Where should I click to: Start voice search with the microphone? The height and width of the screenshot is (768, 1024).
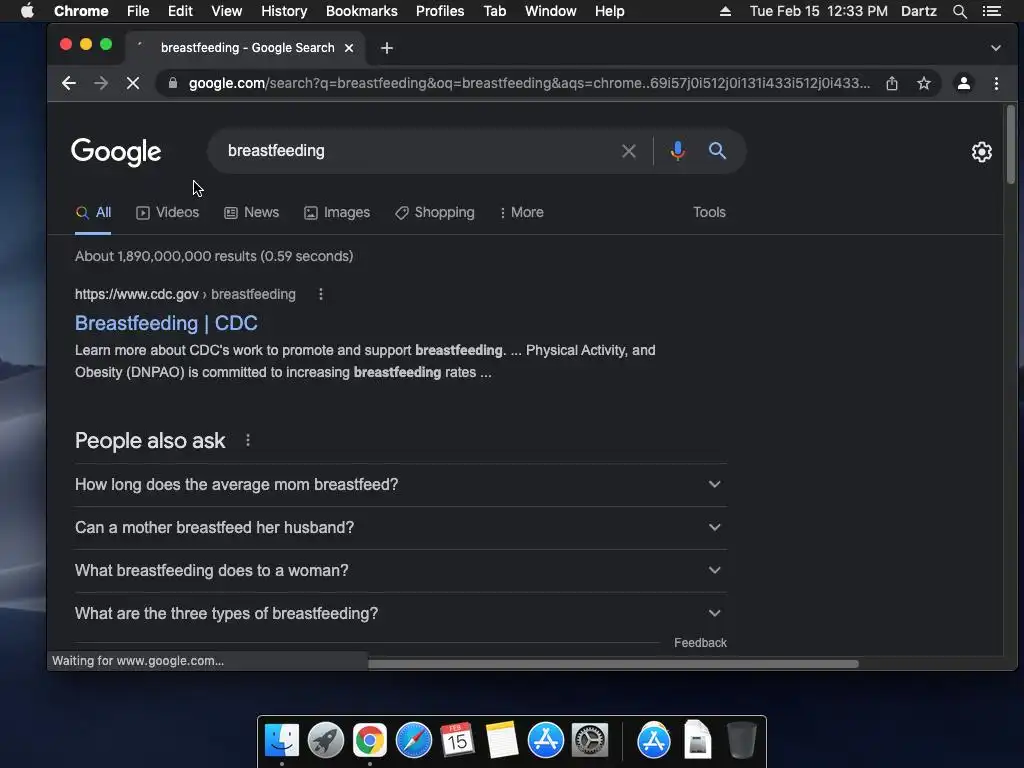[677, 151]
